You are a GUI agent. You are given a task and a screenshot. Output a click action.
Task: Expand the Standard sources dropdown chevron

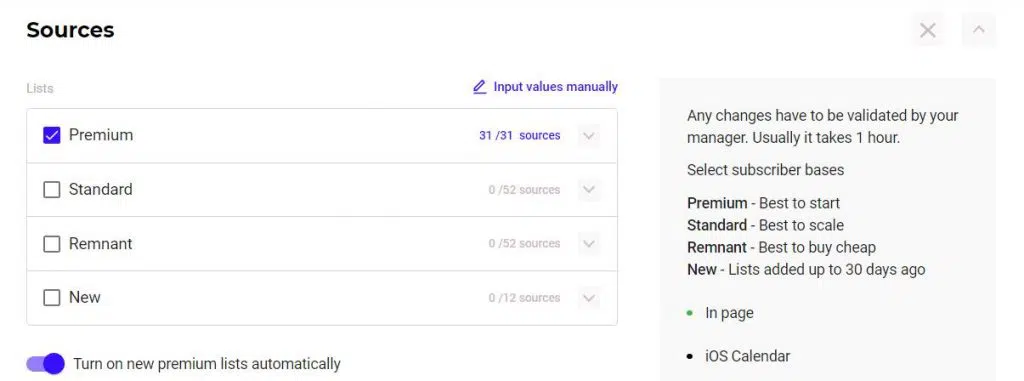(x=588, y=190)
